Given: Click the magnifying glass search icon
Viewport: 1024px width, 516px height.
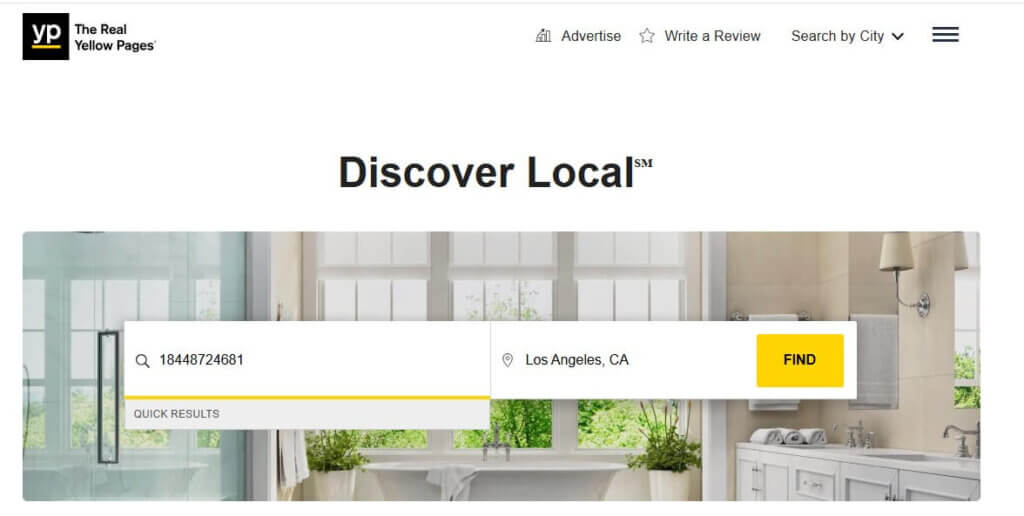Looking at the screenshot, I should pyautogui.click(x=142, y=361).
